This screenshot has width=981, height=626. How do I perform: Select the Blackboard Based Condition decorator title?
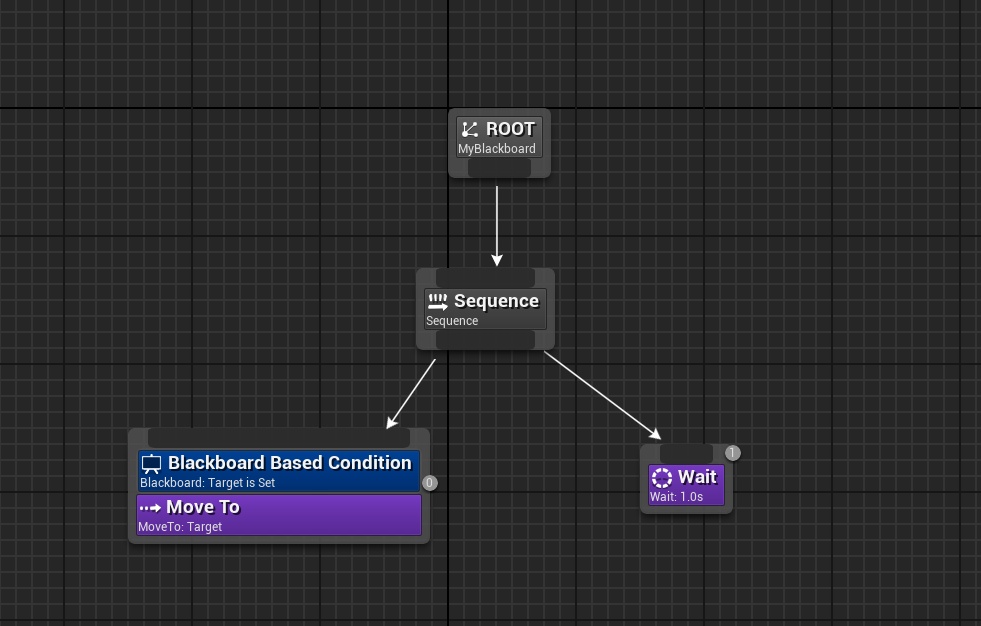pos(289,463)
